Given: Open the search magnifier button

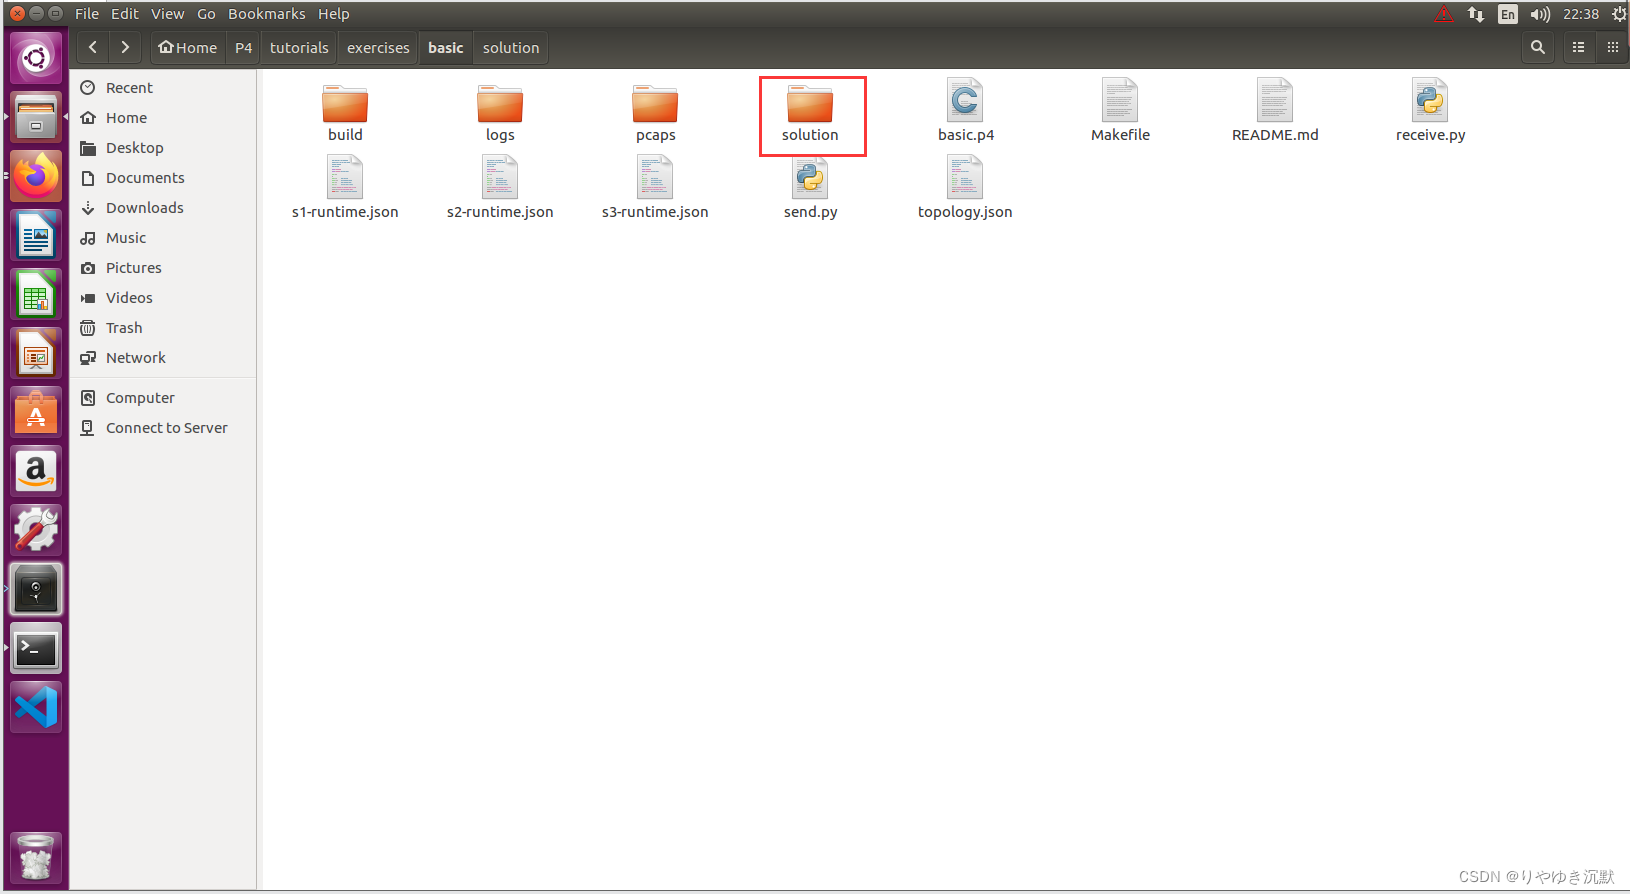Looking at the screenshot, I should point(1538,47).
